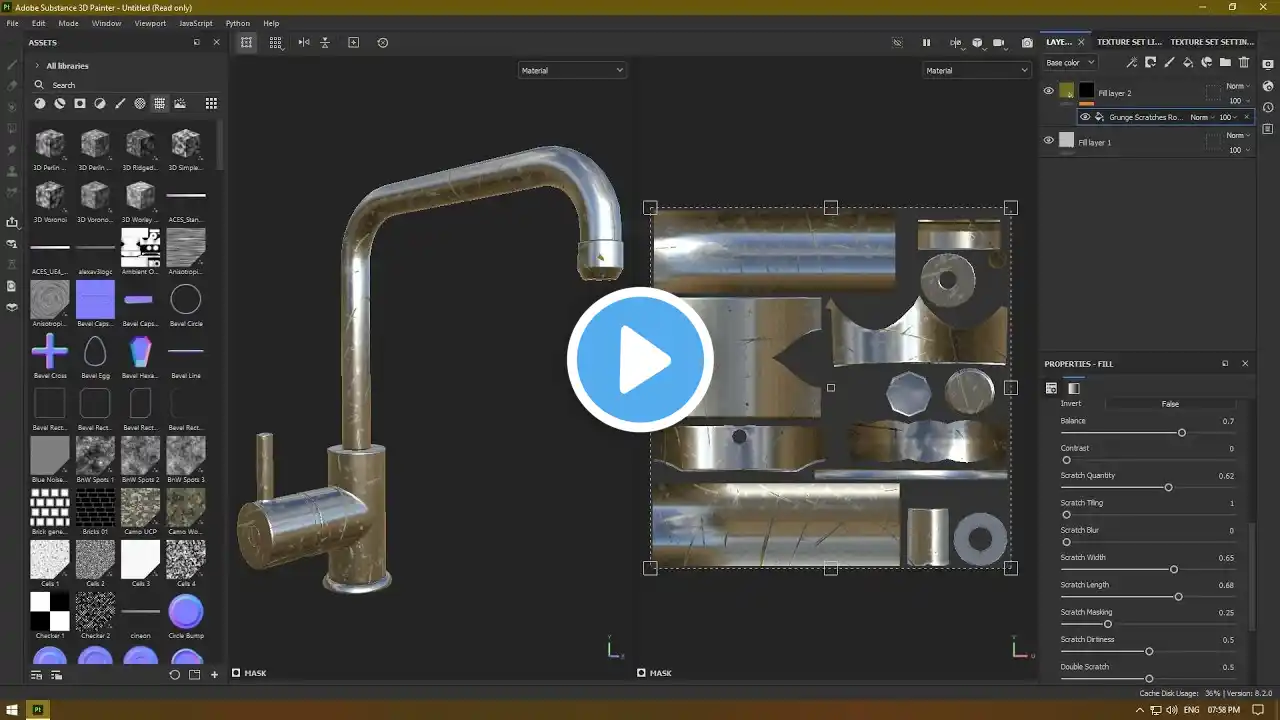1280x720 pixels.
Task: Filter assets by Filters icon
Action: [100, 103]
